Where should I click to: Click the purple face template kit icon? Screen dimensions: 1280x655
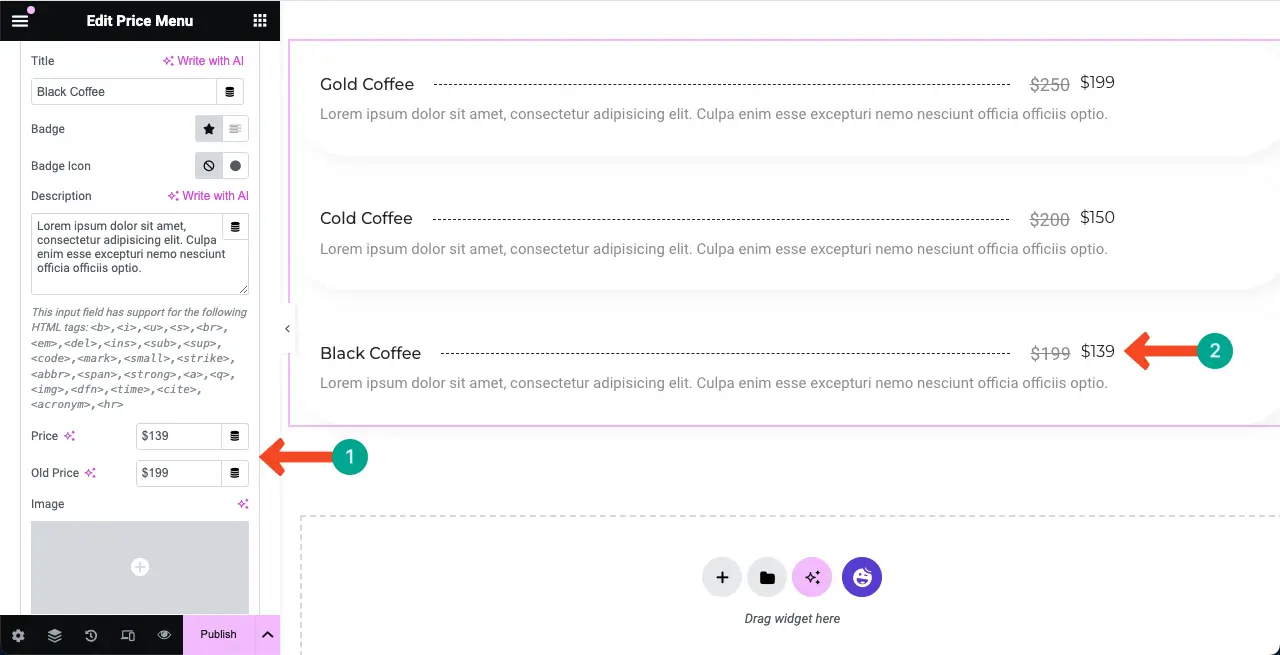click(x=862, y=577)
